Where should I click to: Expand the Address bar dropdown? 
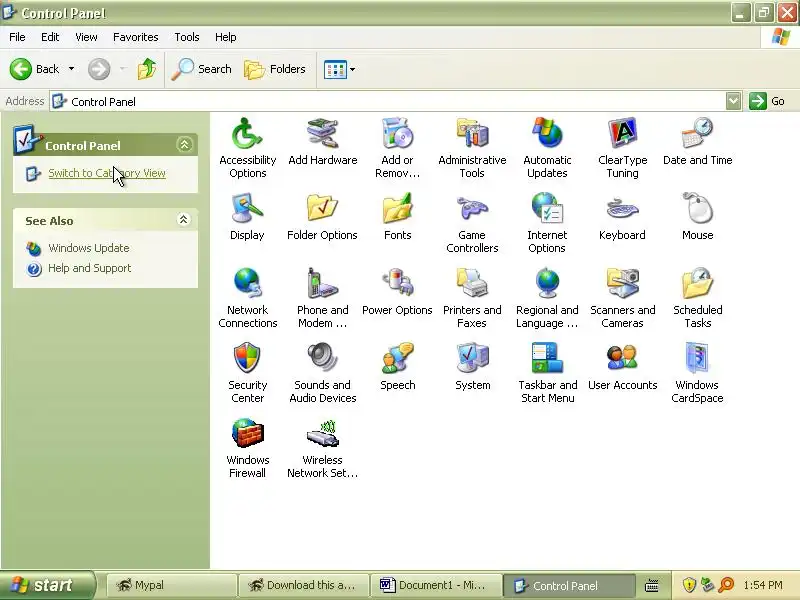click(x=733, y=101)
